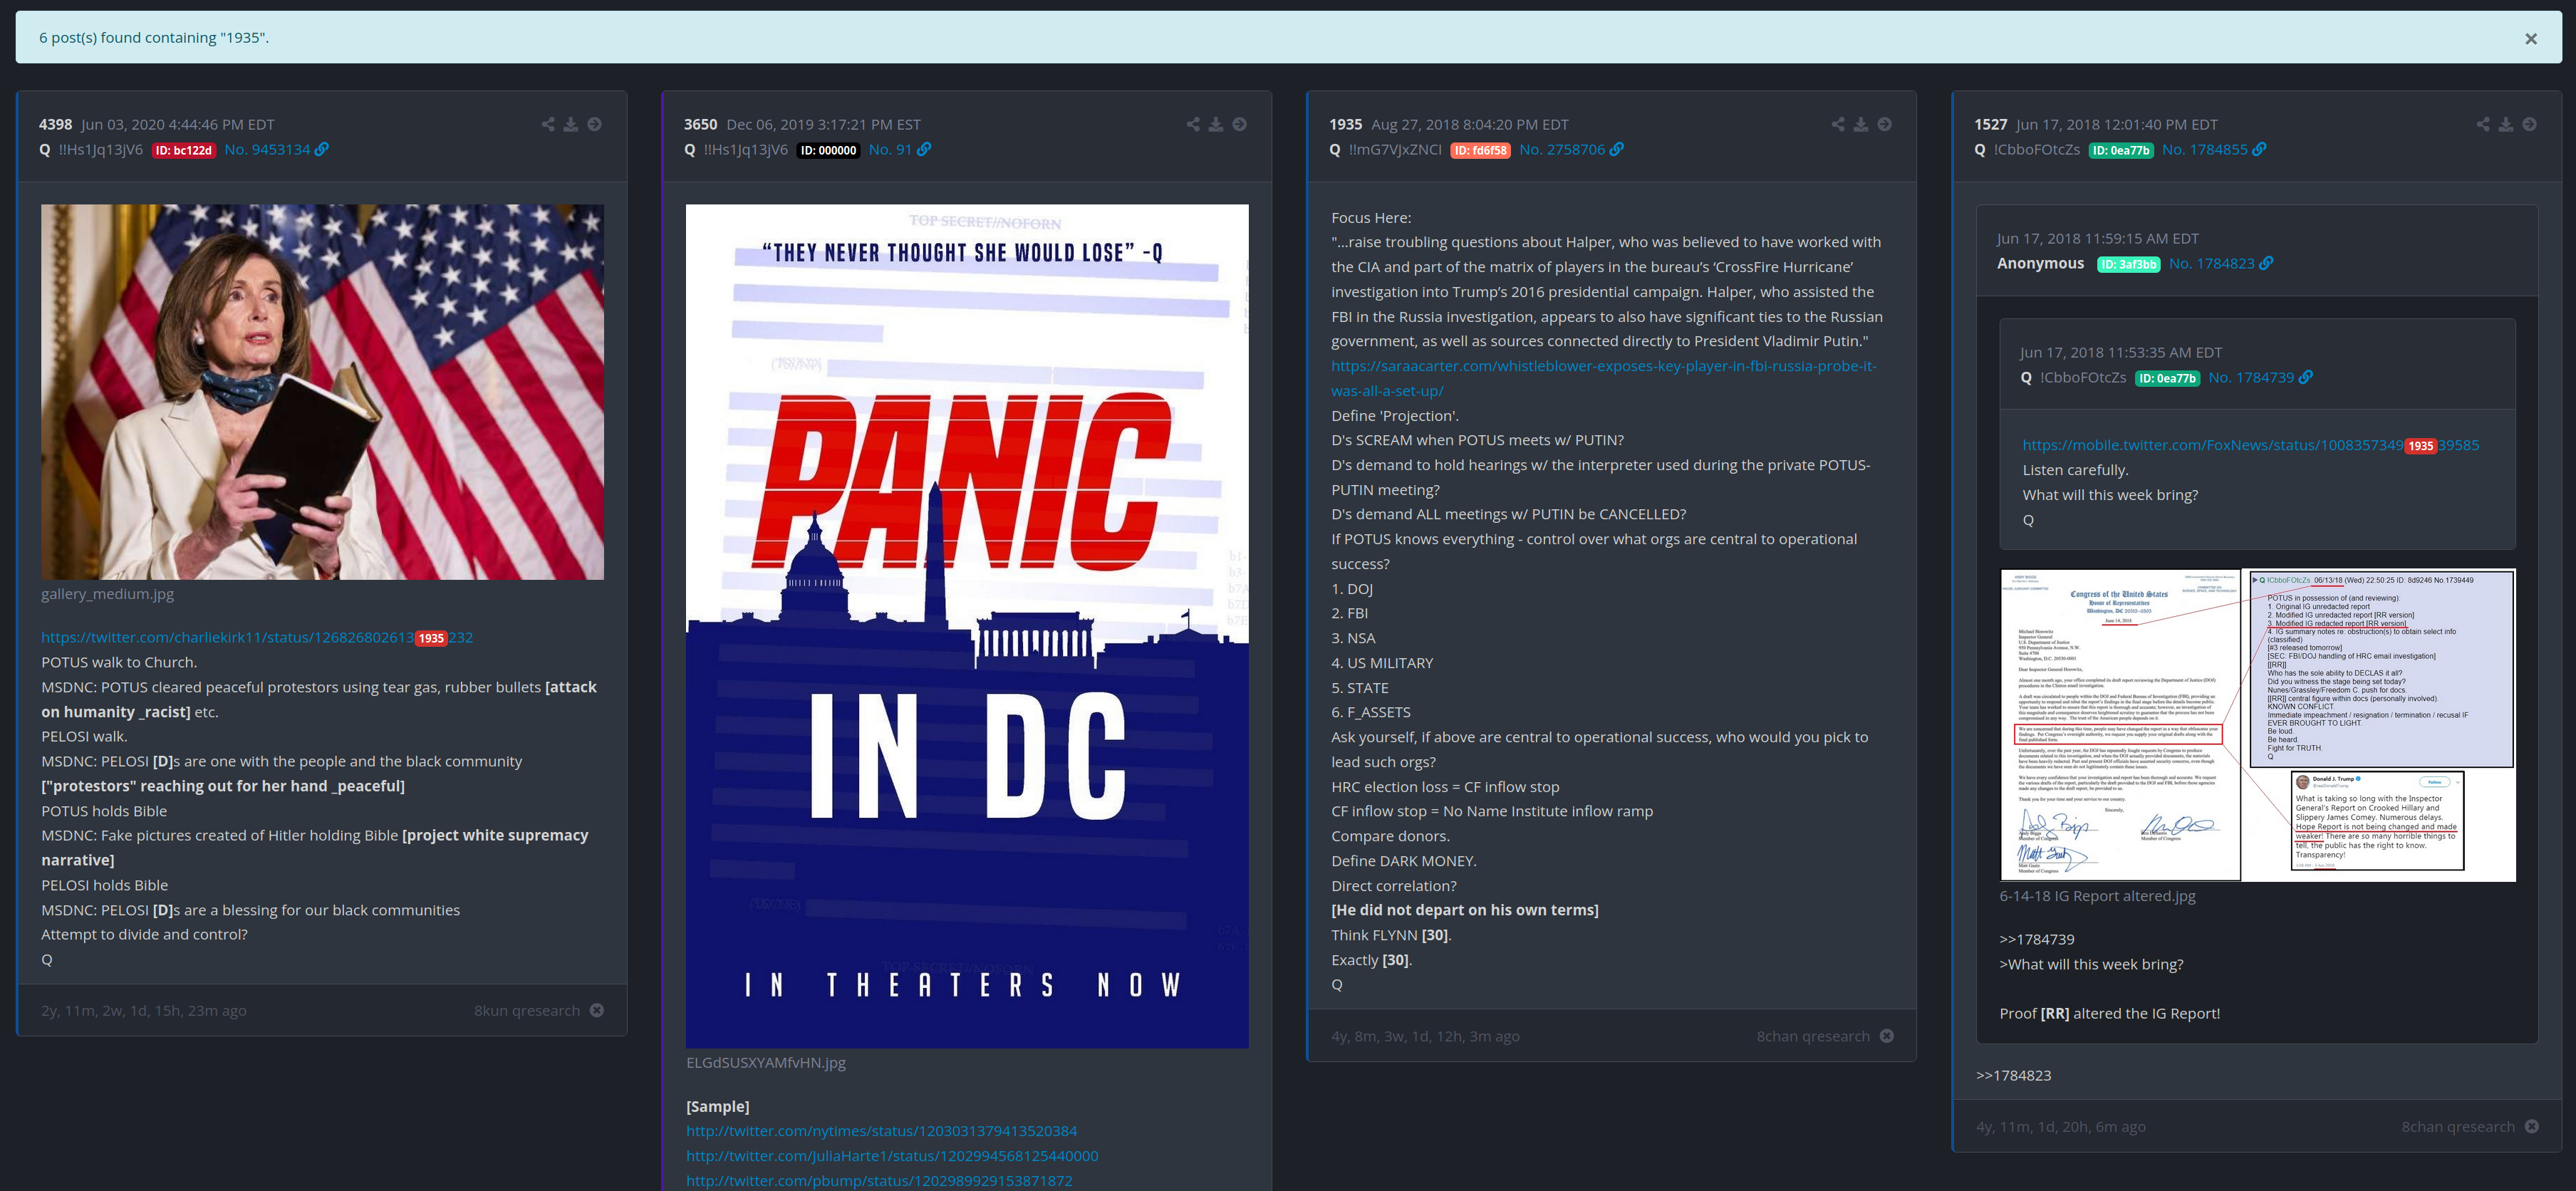Open FoxNews mobile twitter status link
Viewport: 2576px width, 1191px height.
(x=2250, y=445)
